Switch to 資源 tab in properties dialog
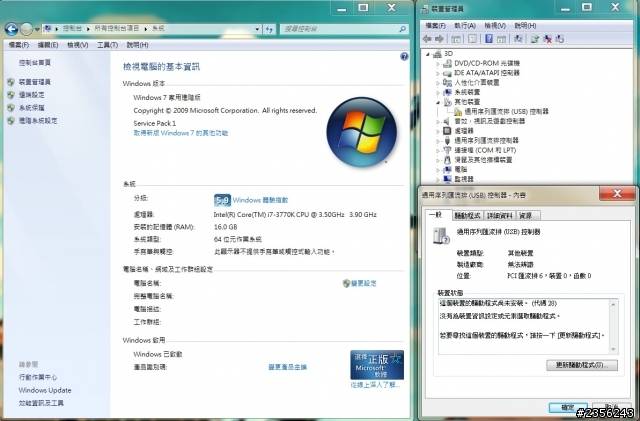This screenshot has height=421, width=640. point(529,216)
